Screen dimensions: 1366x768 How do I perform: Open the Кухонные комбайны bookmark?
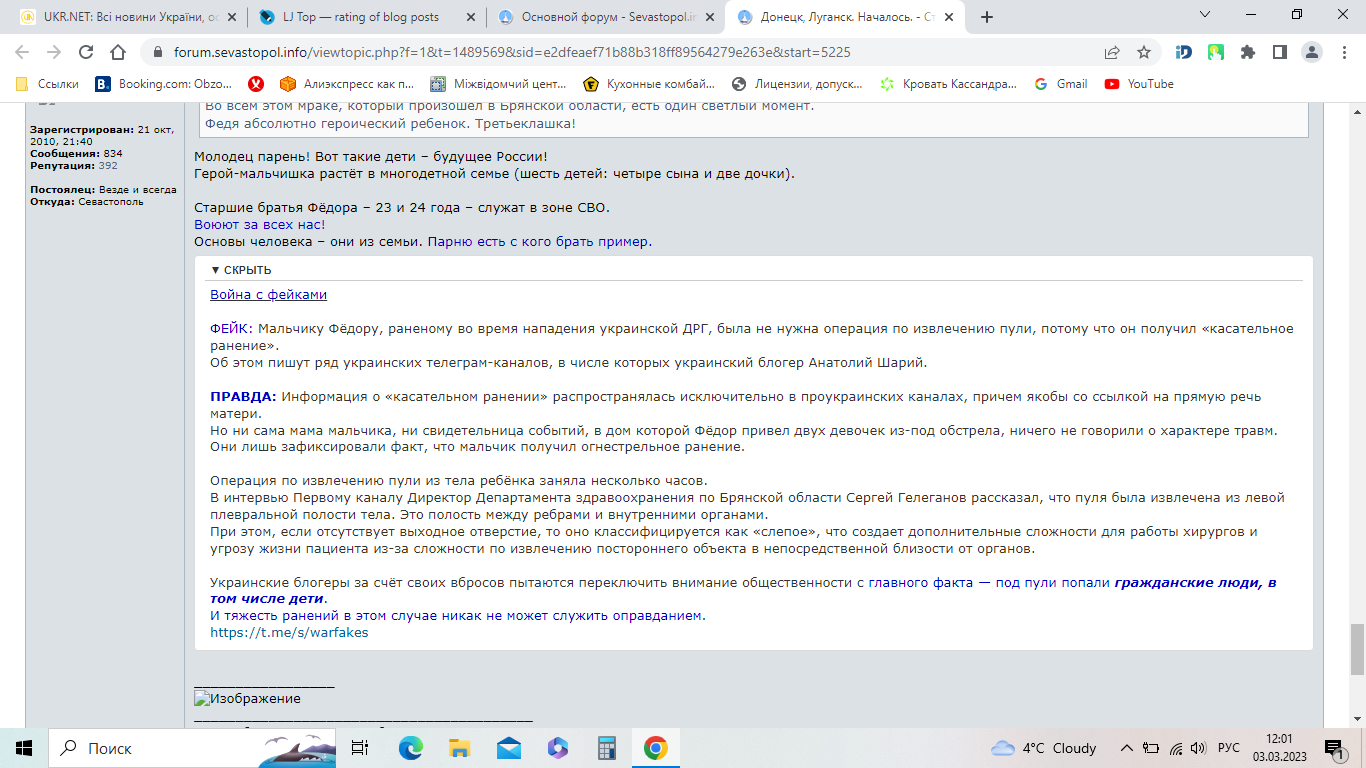(x=649, y=84)
